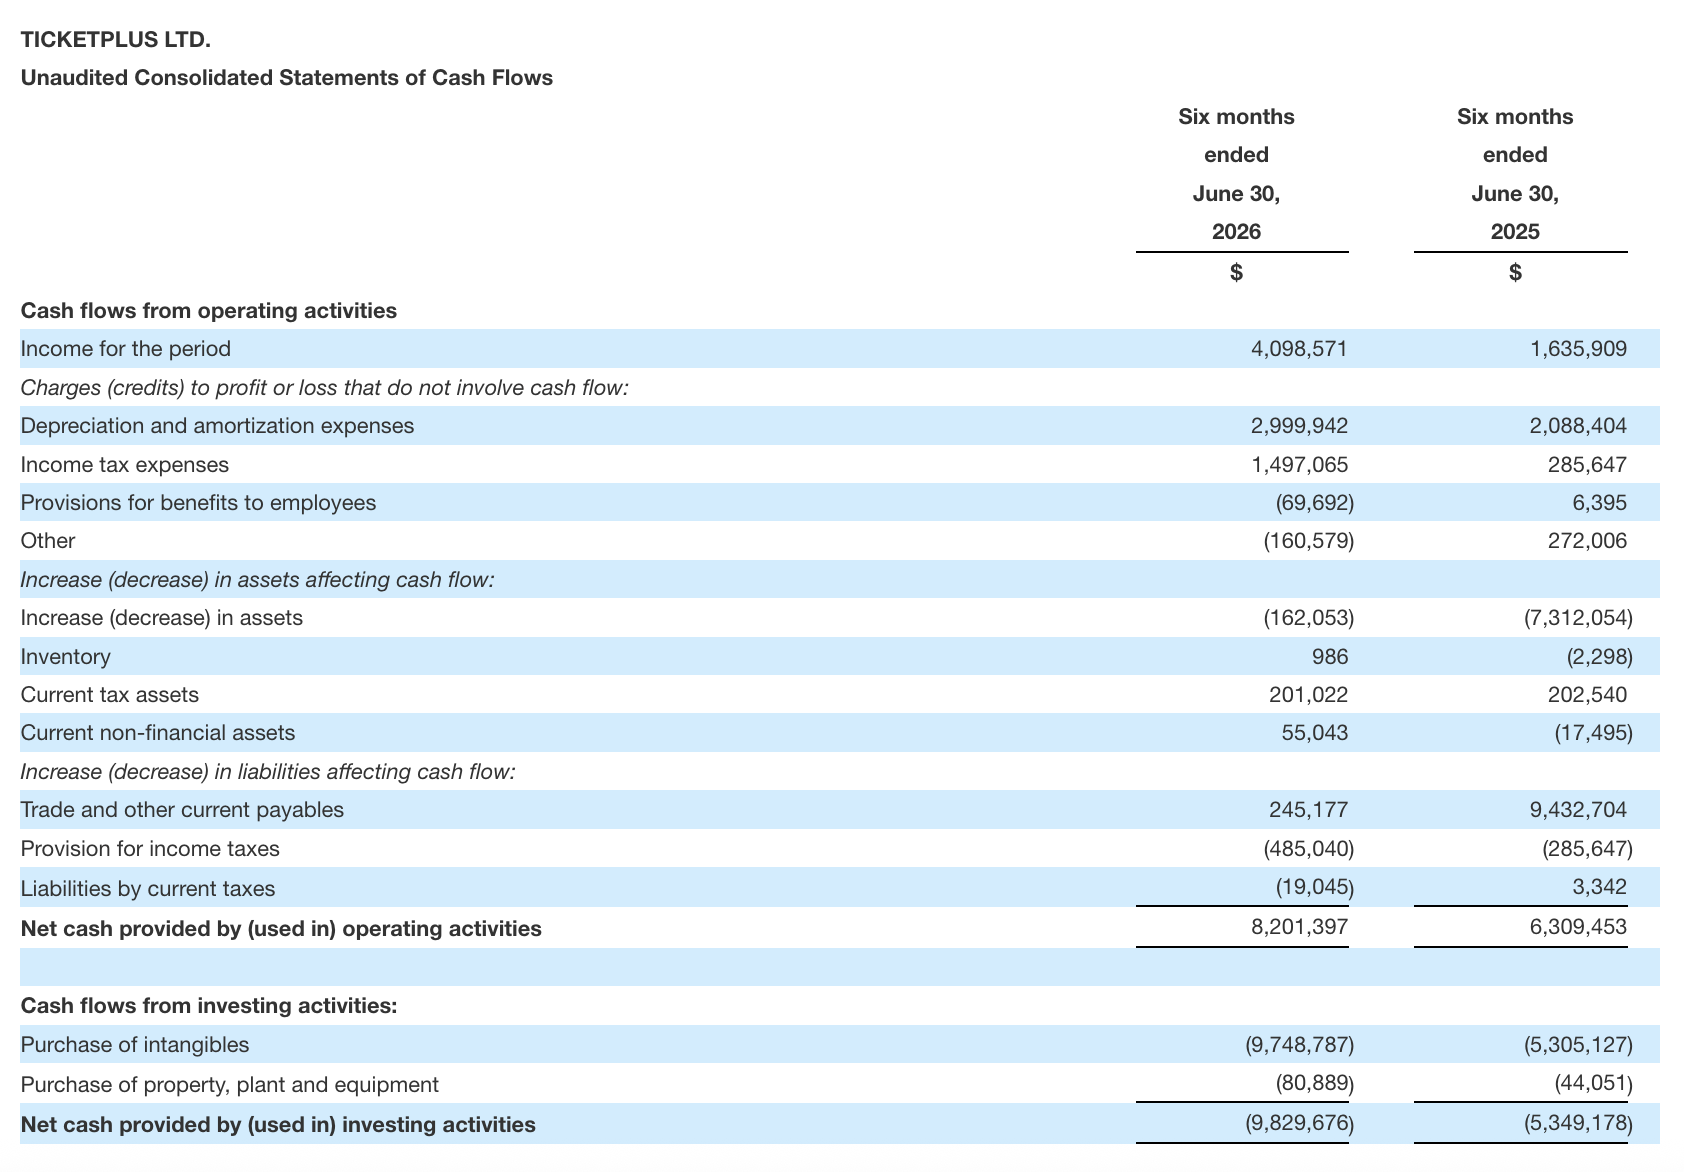Viewport: 1684px width, 1172px height.
Task: Click the Current tax assets label
Action: 110,695
